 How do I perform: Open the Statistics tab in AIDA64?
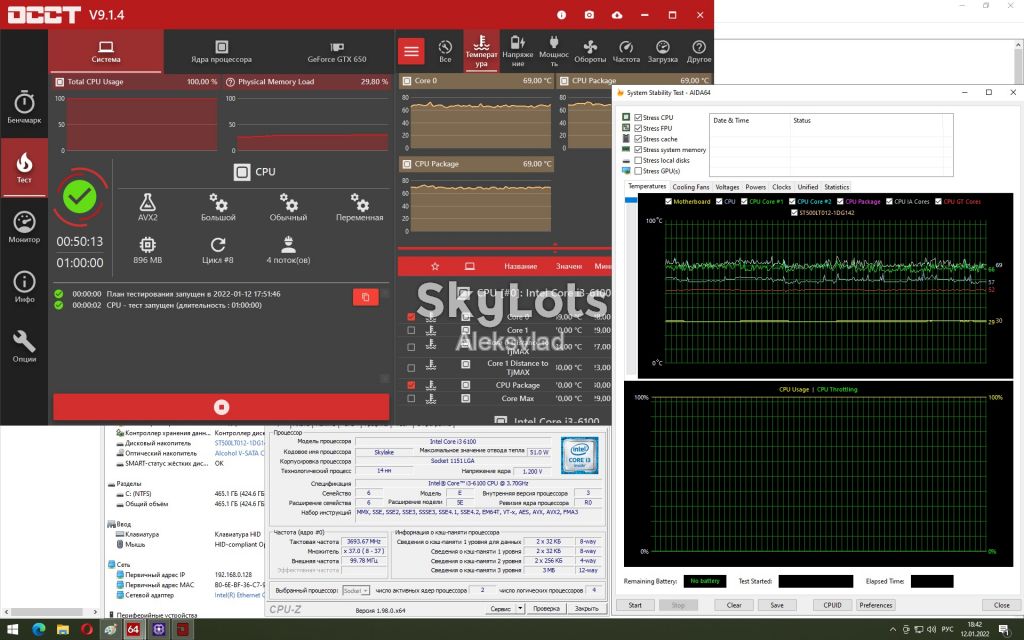(x=837, y=187)
